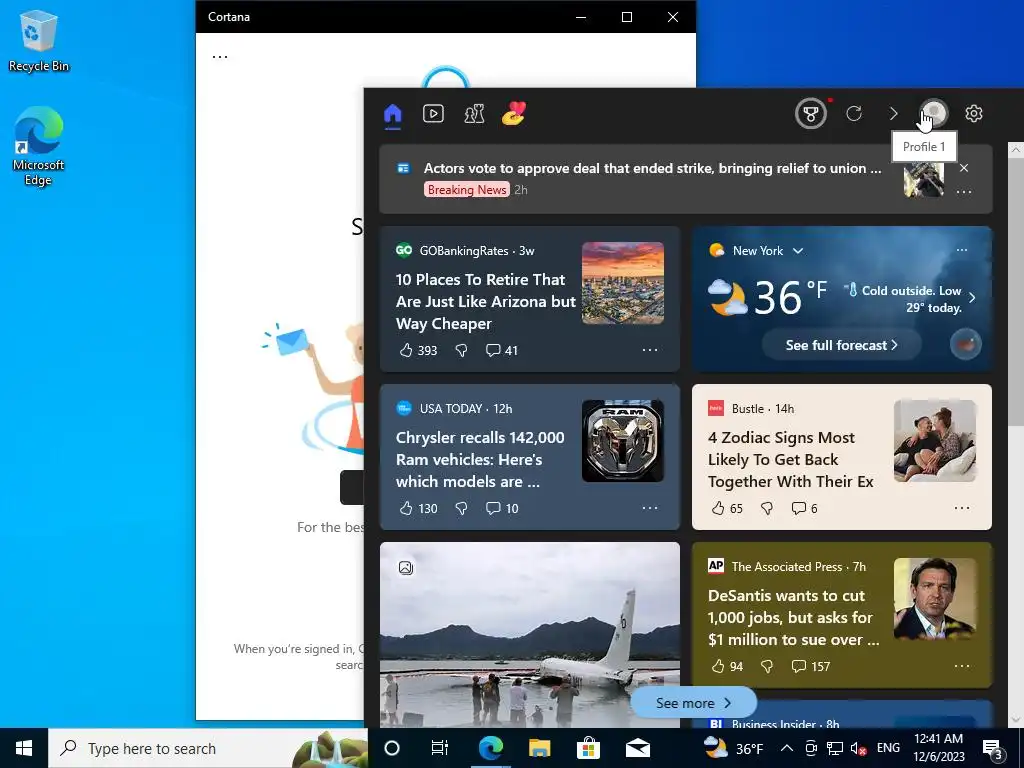This screenshot has width=1024, height=768.
Task: Open Task View on the taskbar
Action: tap(440, 748)
